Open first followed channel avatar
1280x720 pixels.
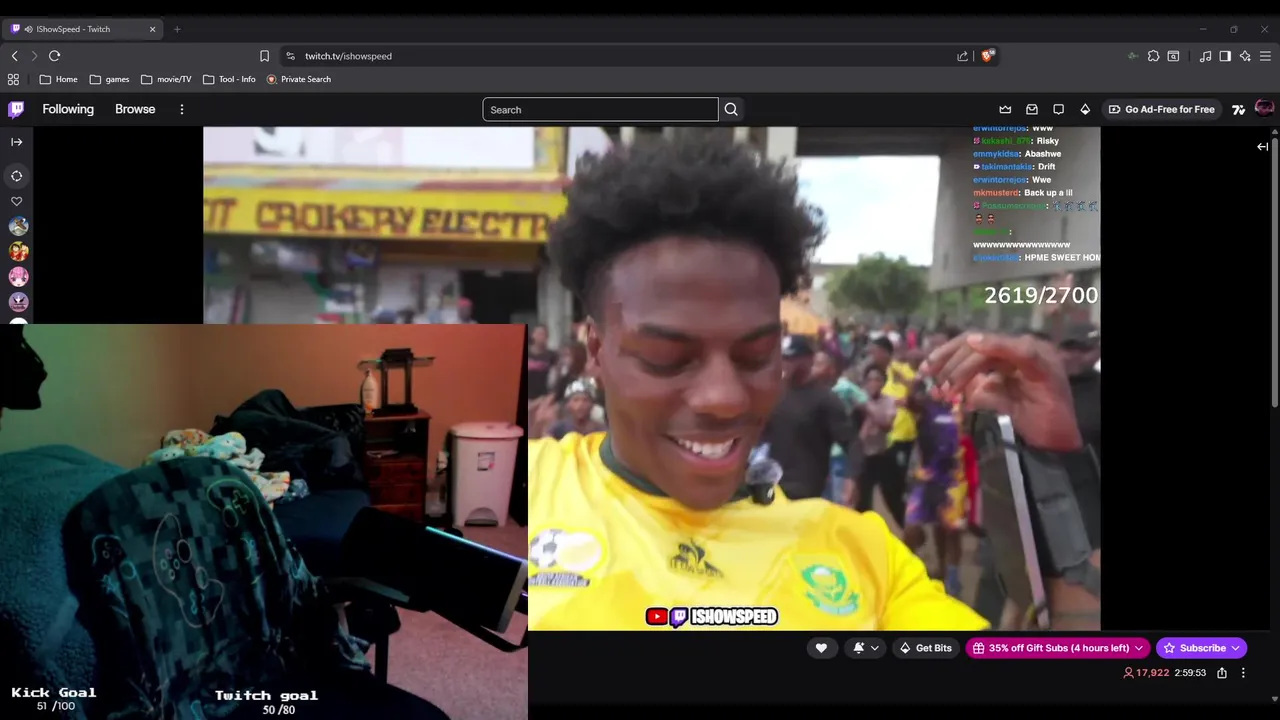[18, 227]
